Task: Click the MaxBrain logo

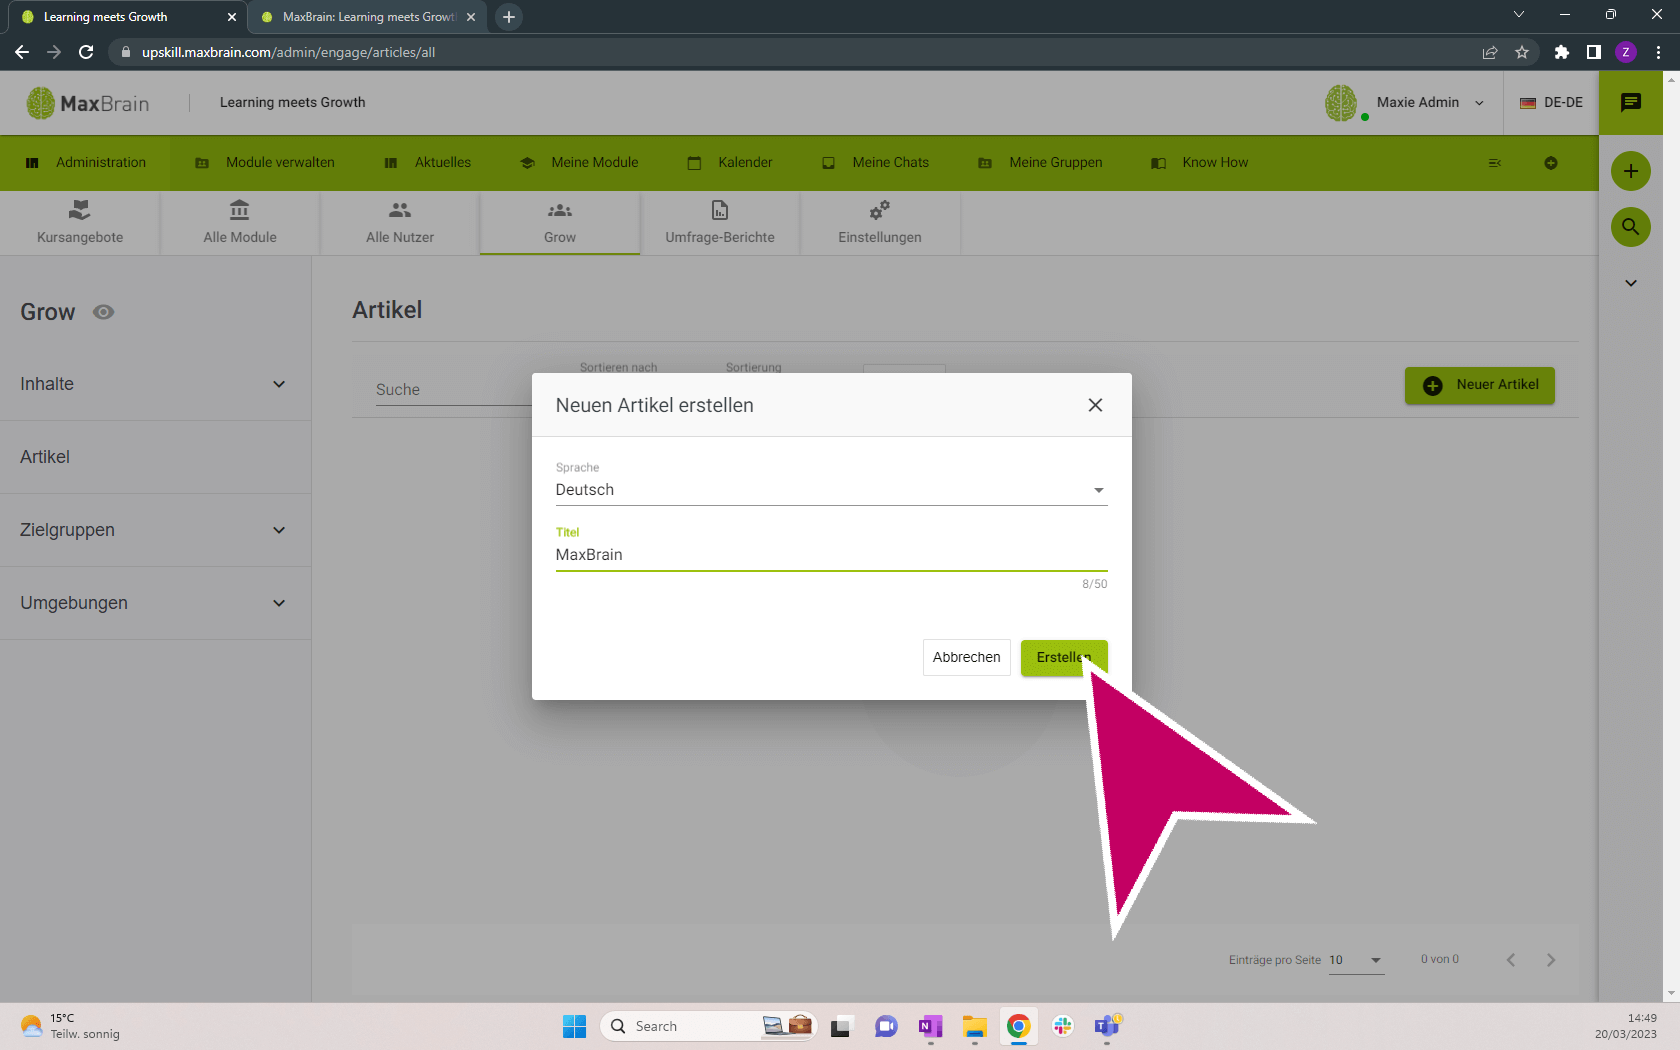Action: [x=88, y=103]
